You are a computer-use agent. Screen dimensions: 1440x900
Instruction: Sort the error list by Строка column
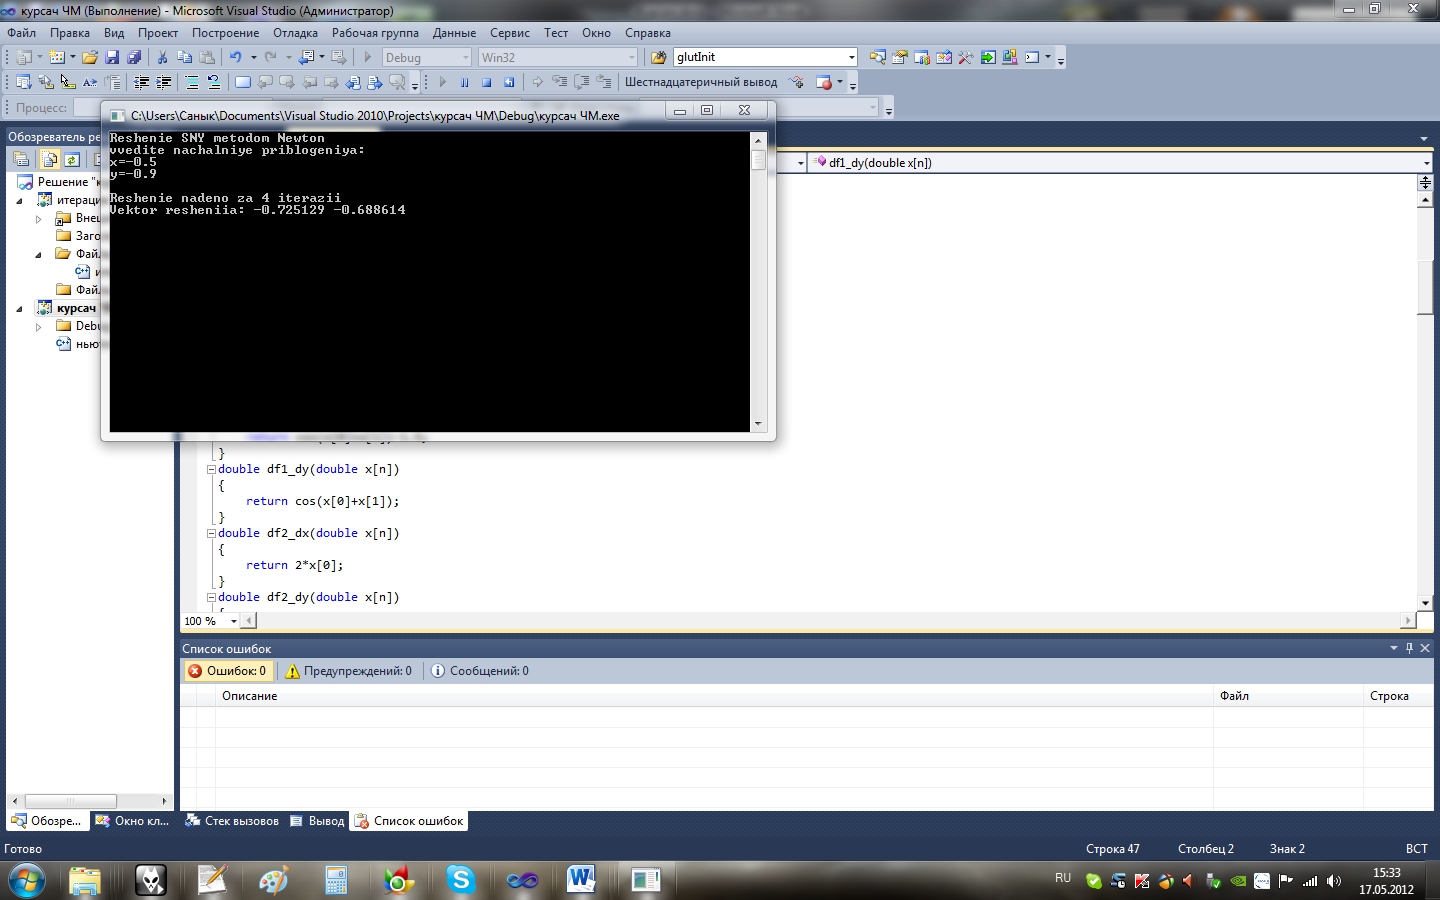tap(1397, 696)
